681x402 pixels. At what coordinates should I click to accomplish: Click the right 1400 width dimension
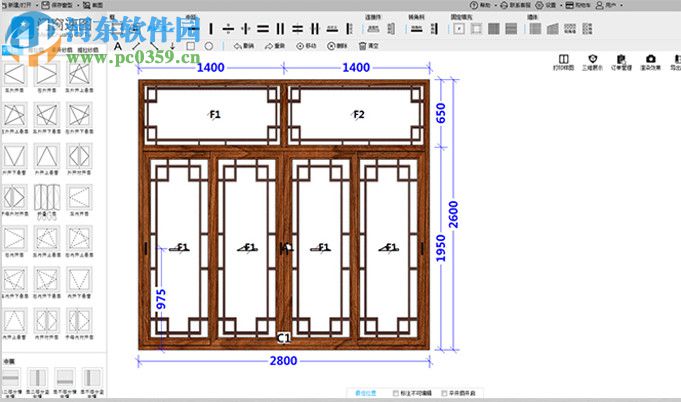point(356,68)
